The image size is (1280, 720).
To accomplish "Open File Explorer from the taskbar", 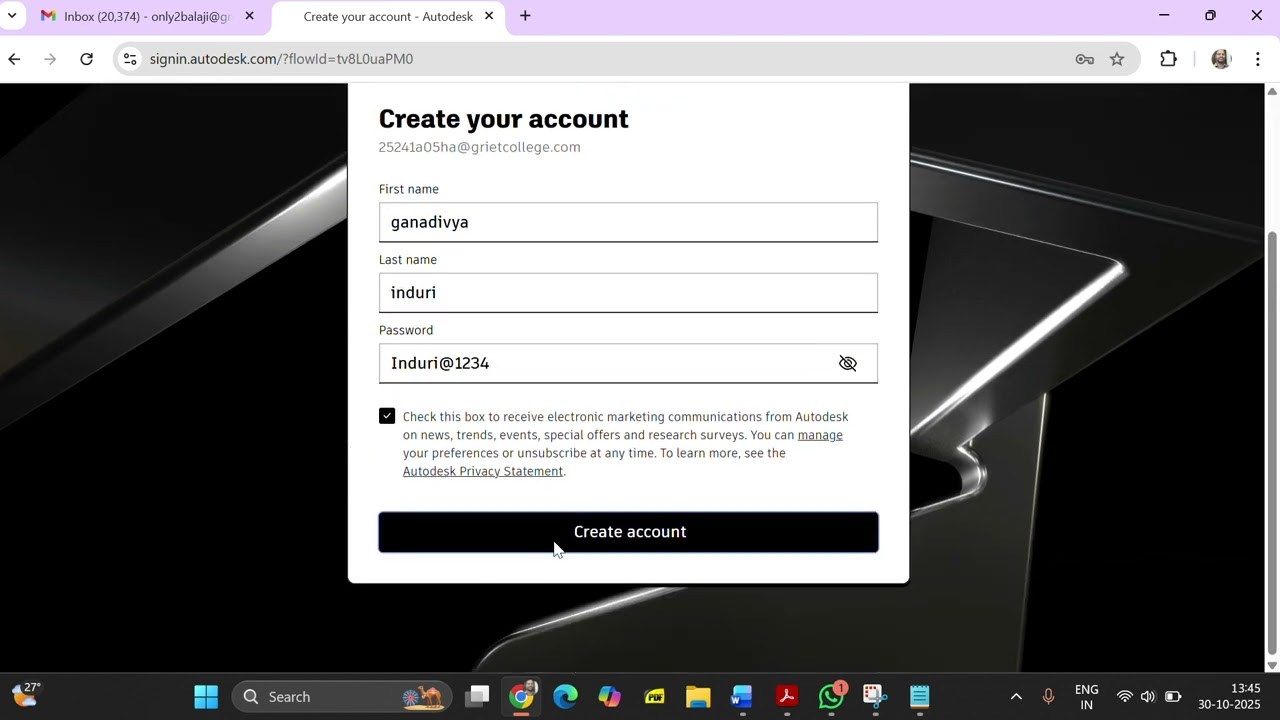I will tap(698, 697).
